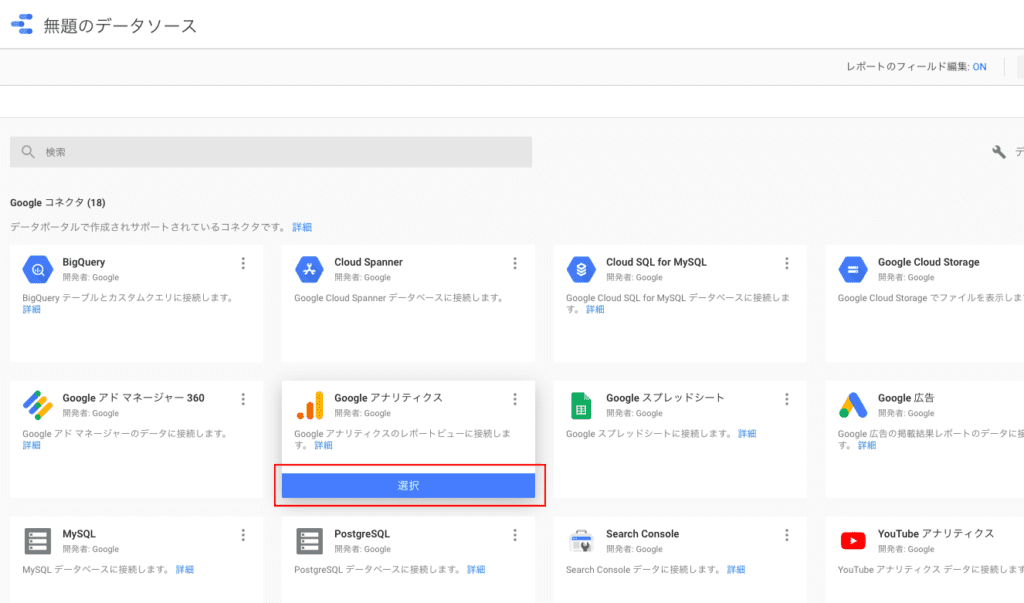Click the YouTube アナリティクス icon
The width and height of the screenshot is (1024, 603).
pos(853,541)
